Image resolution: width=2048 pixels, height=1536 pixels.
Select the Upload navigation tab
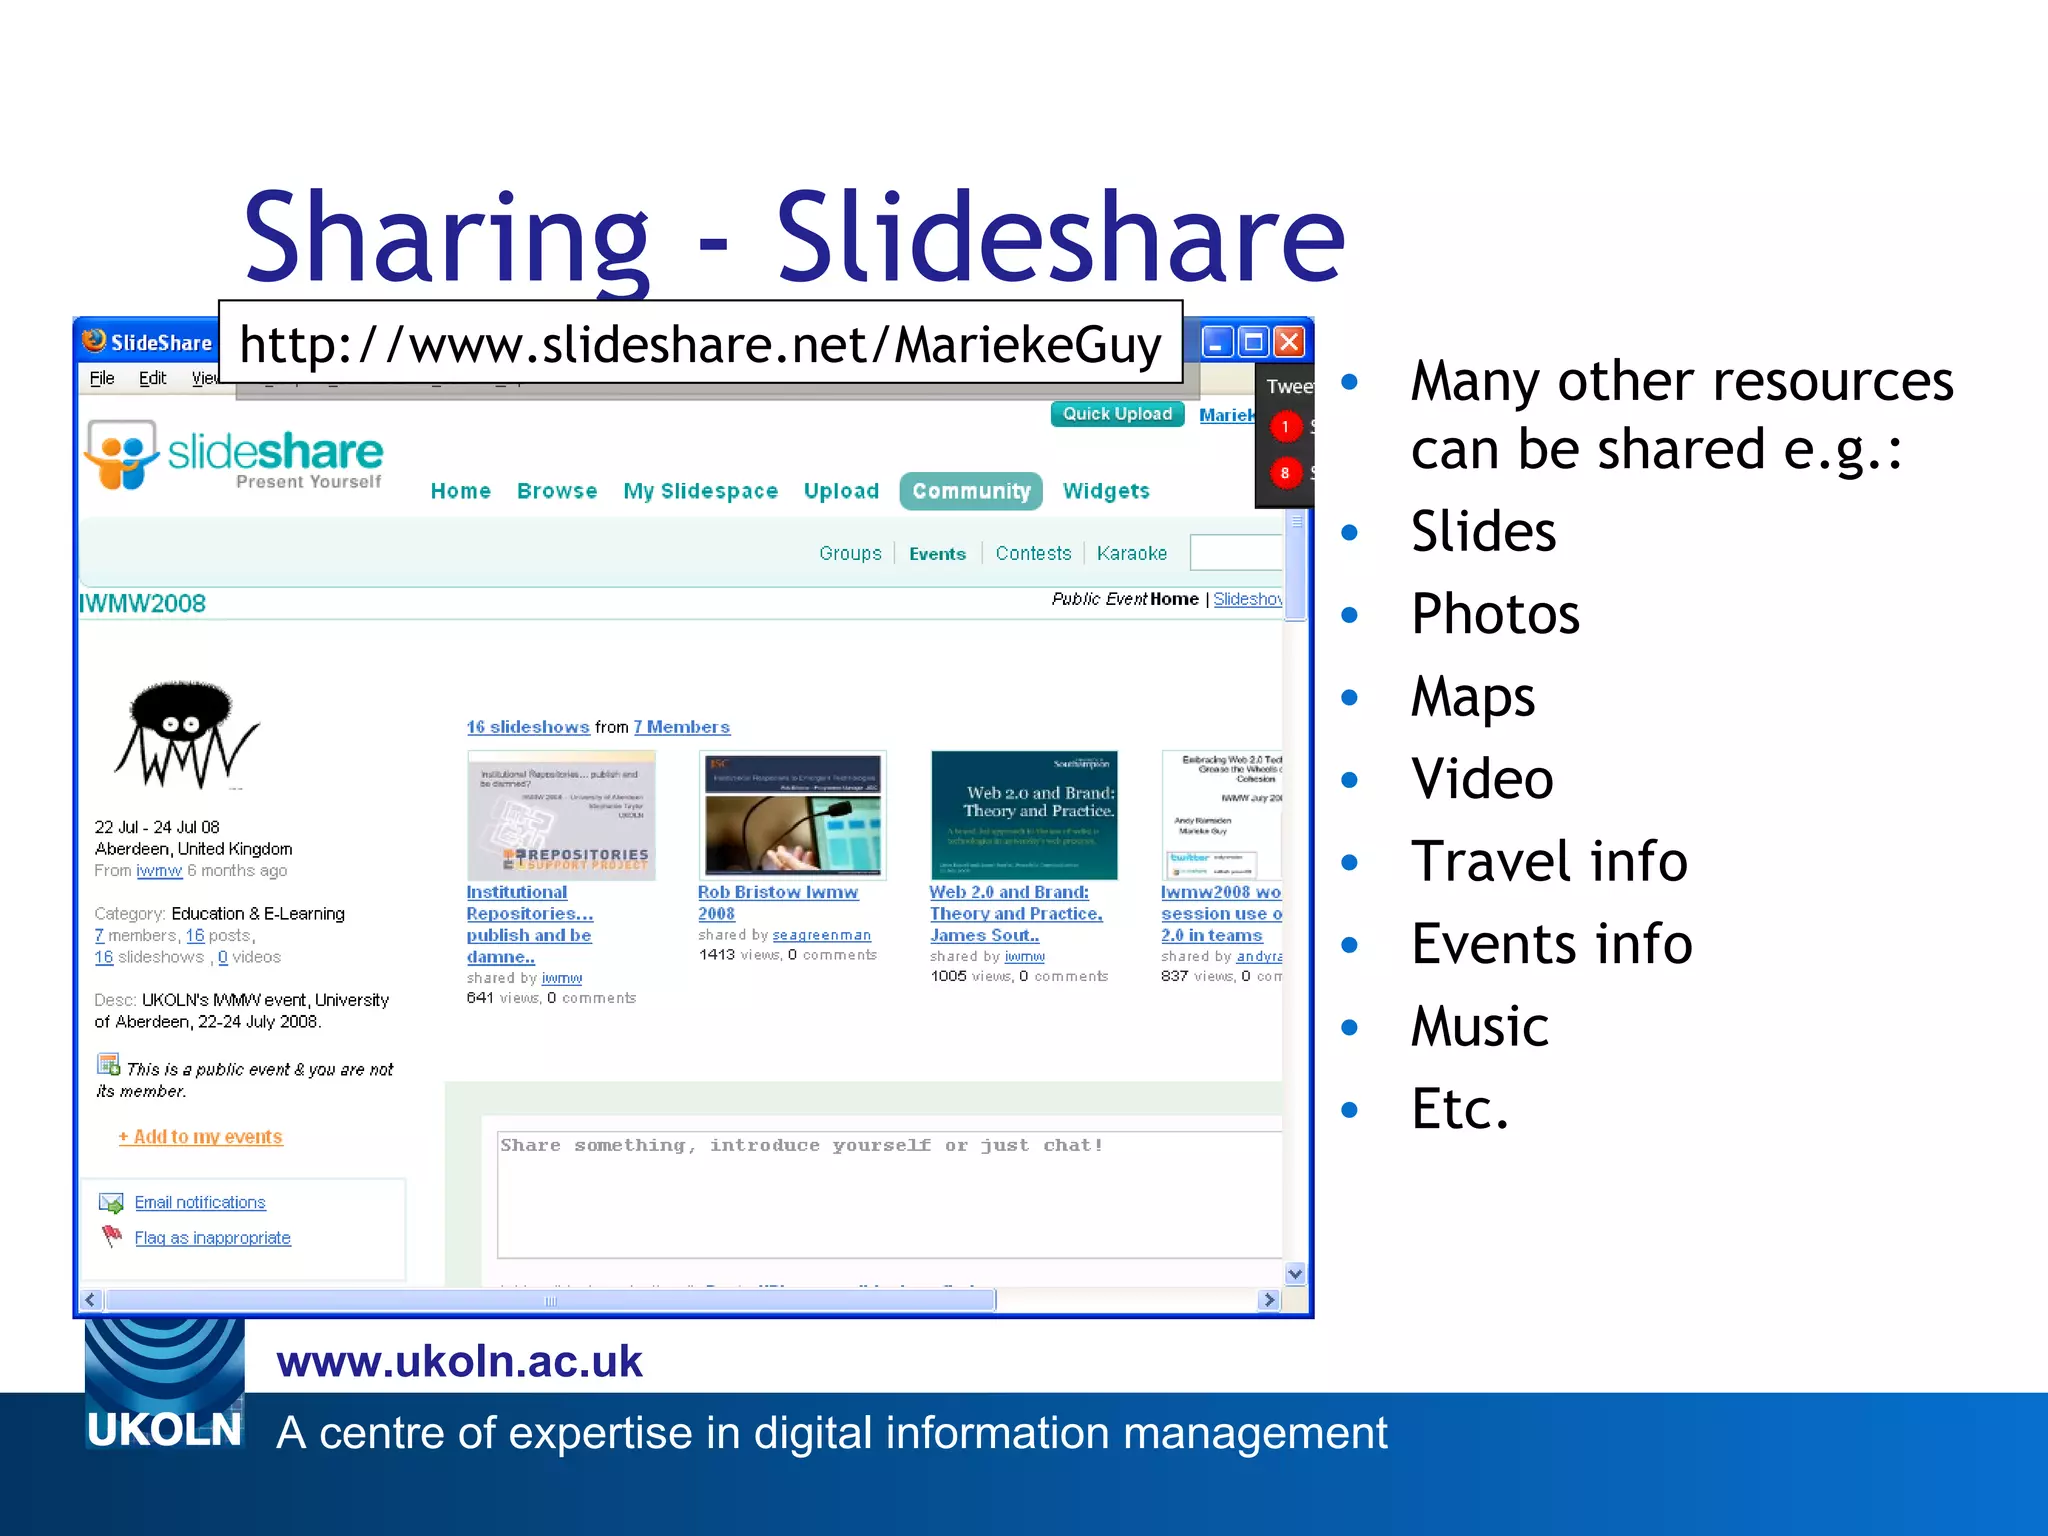coord(842,491)
